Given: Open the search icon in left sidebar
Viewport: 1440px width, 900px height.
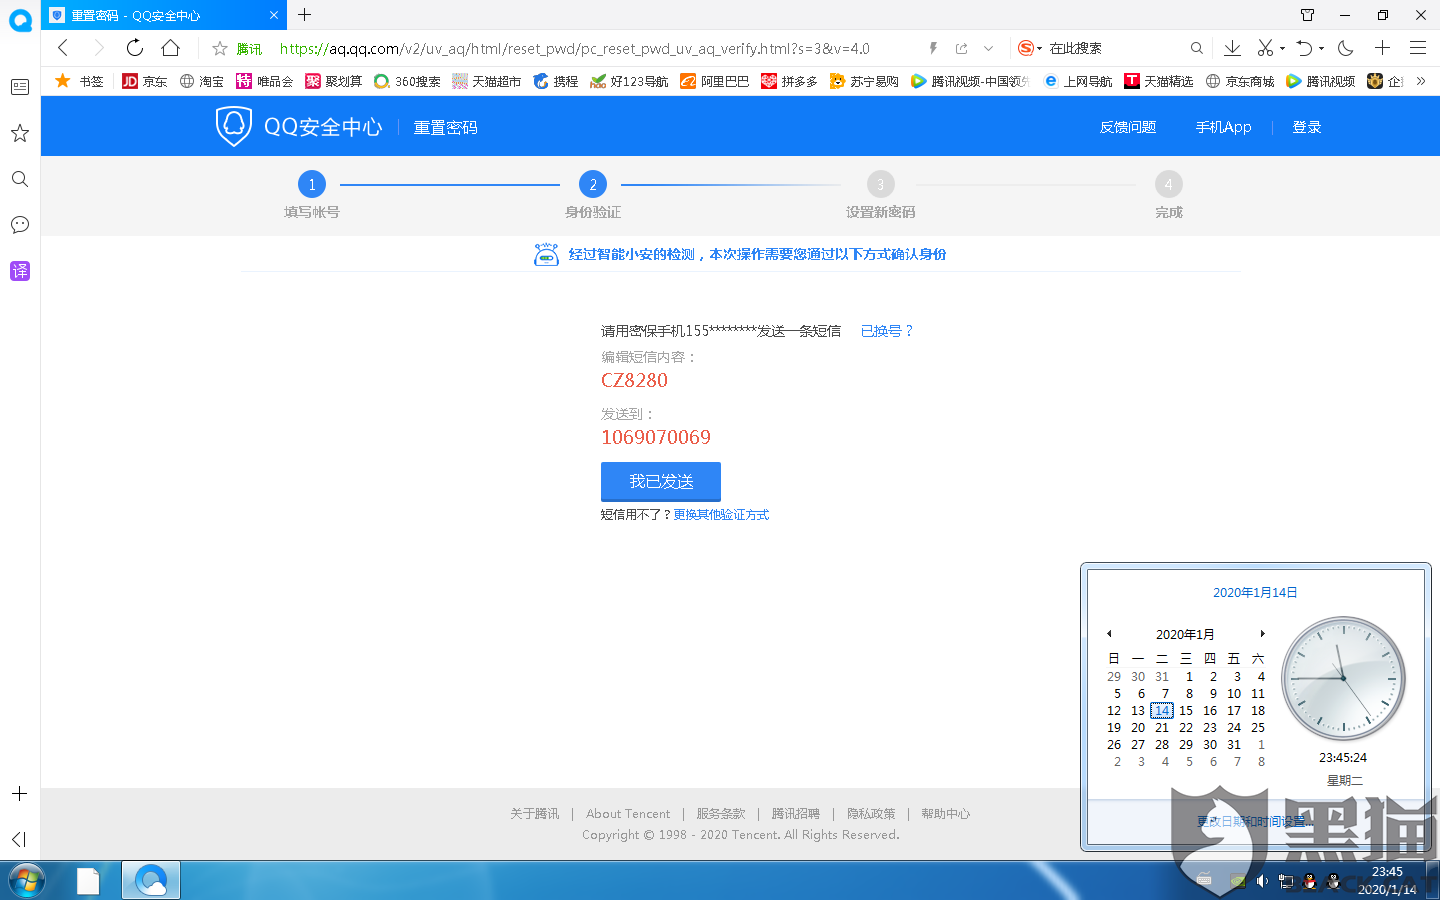Looking at the screenshot, I should (x=19, y=179).
